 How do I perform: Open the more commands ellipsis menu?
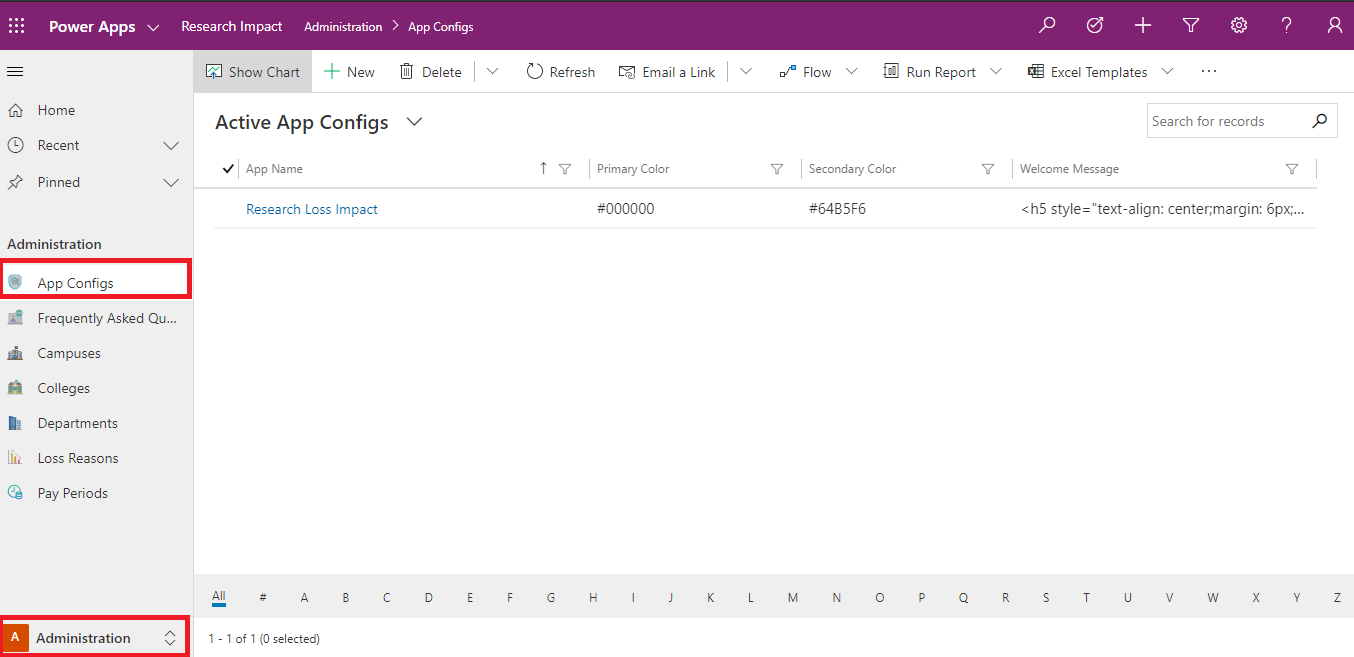pyautogui.click(x=1209, y=72)
